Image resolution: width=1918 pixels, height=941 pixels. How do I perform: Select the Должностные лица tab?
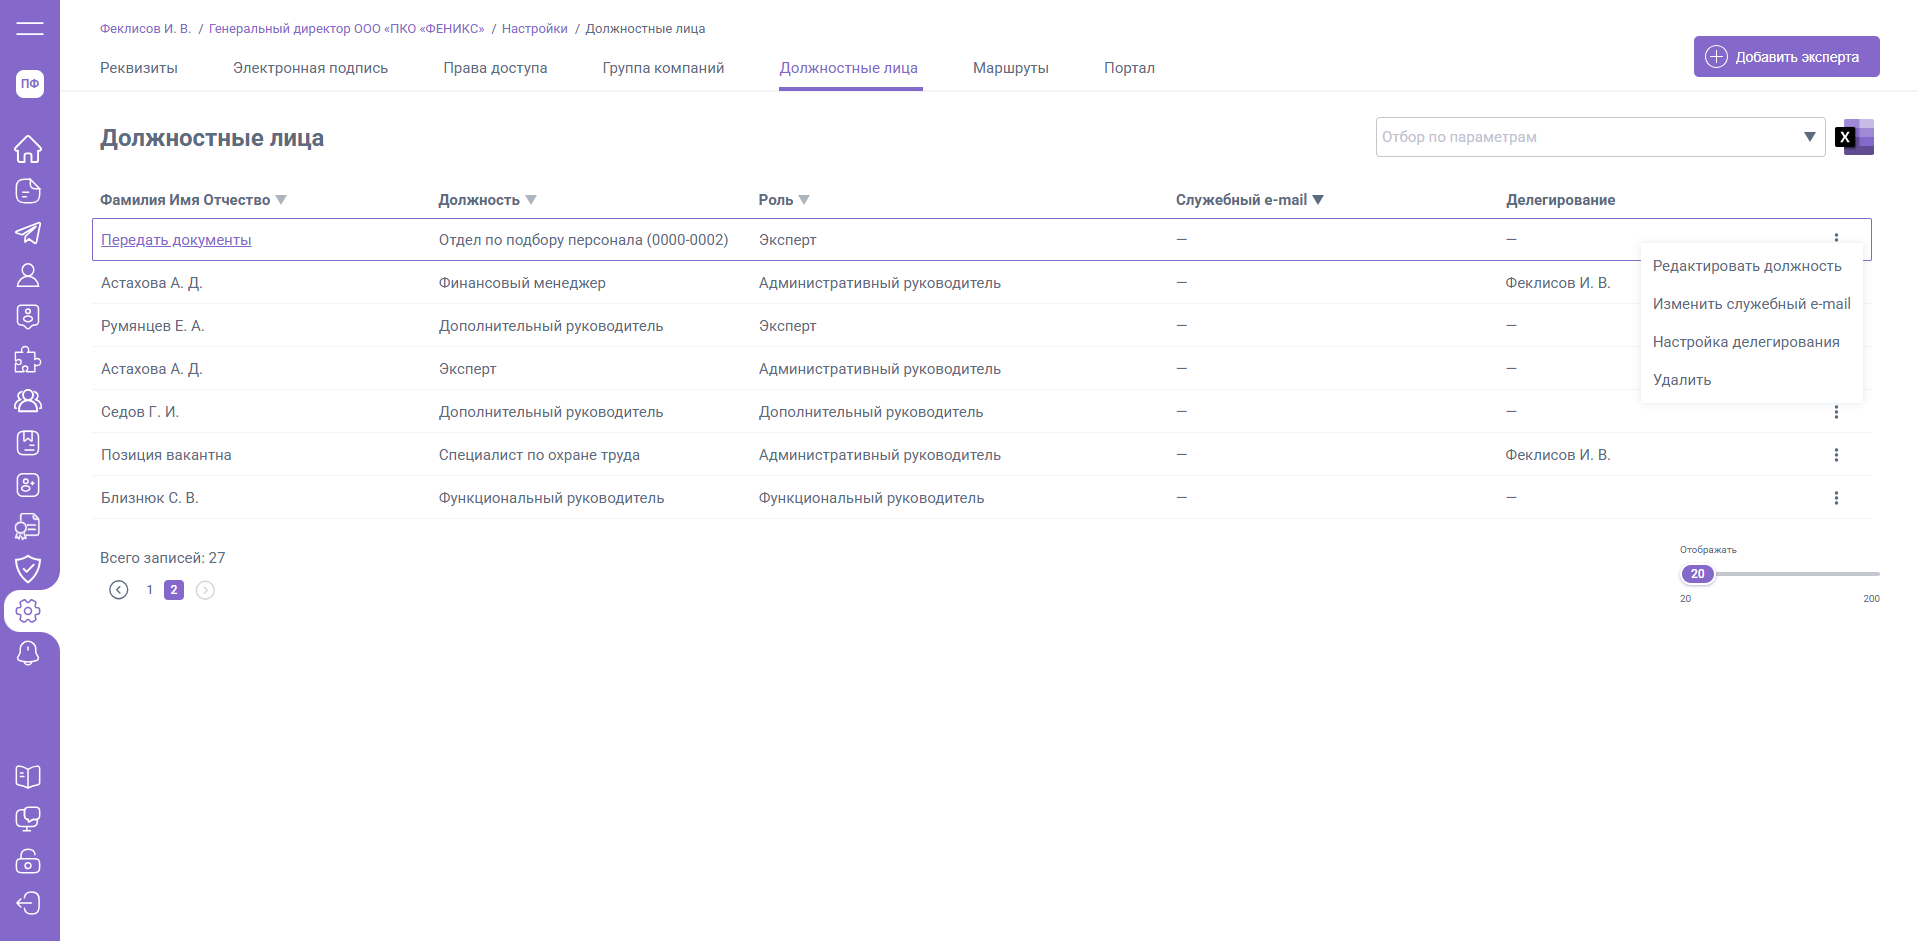coord(849,68)
